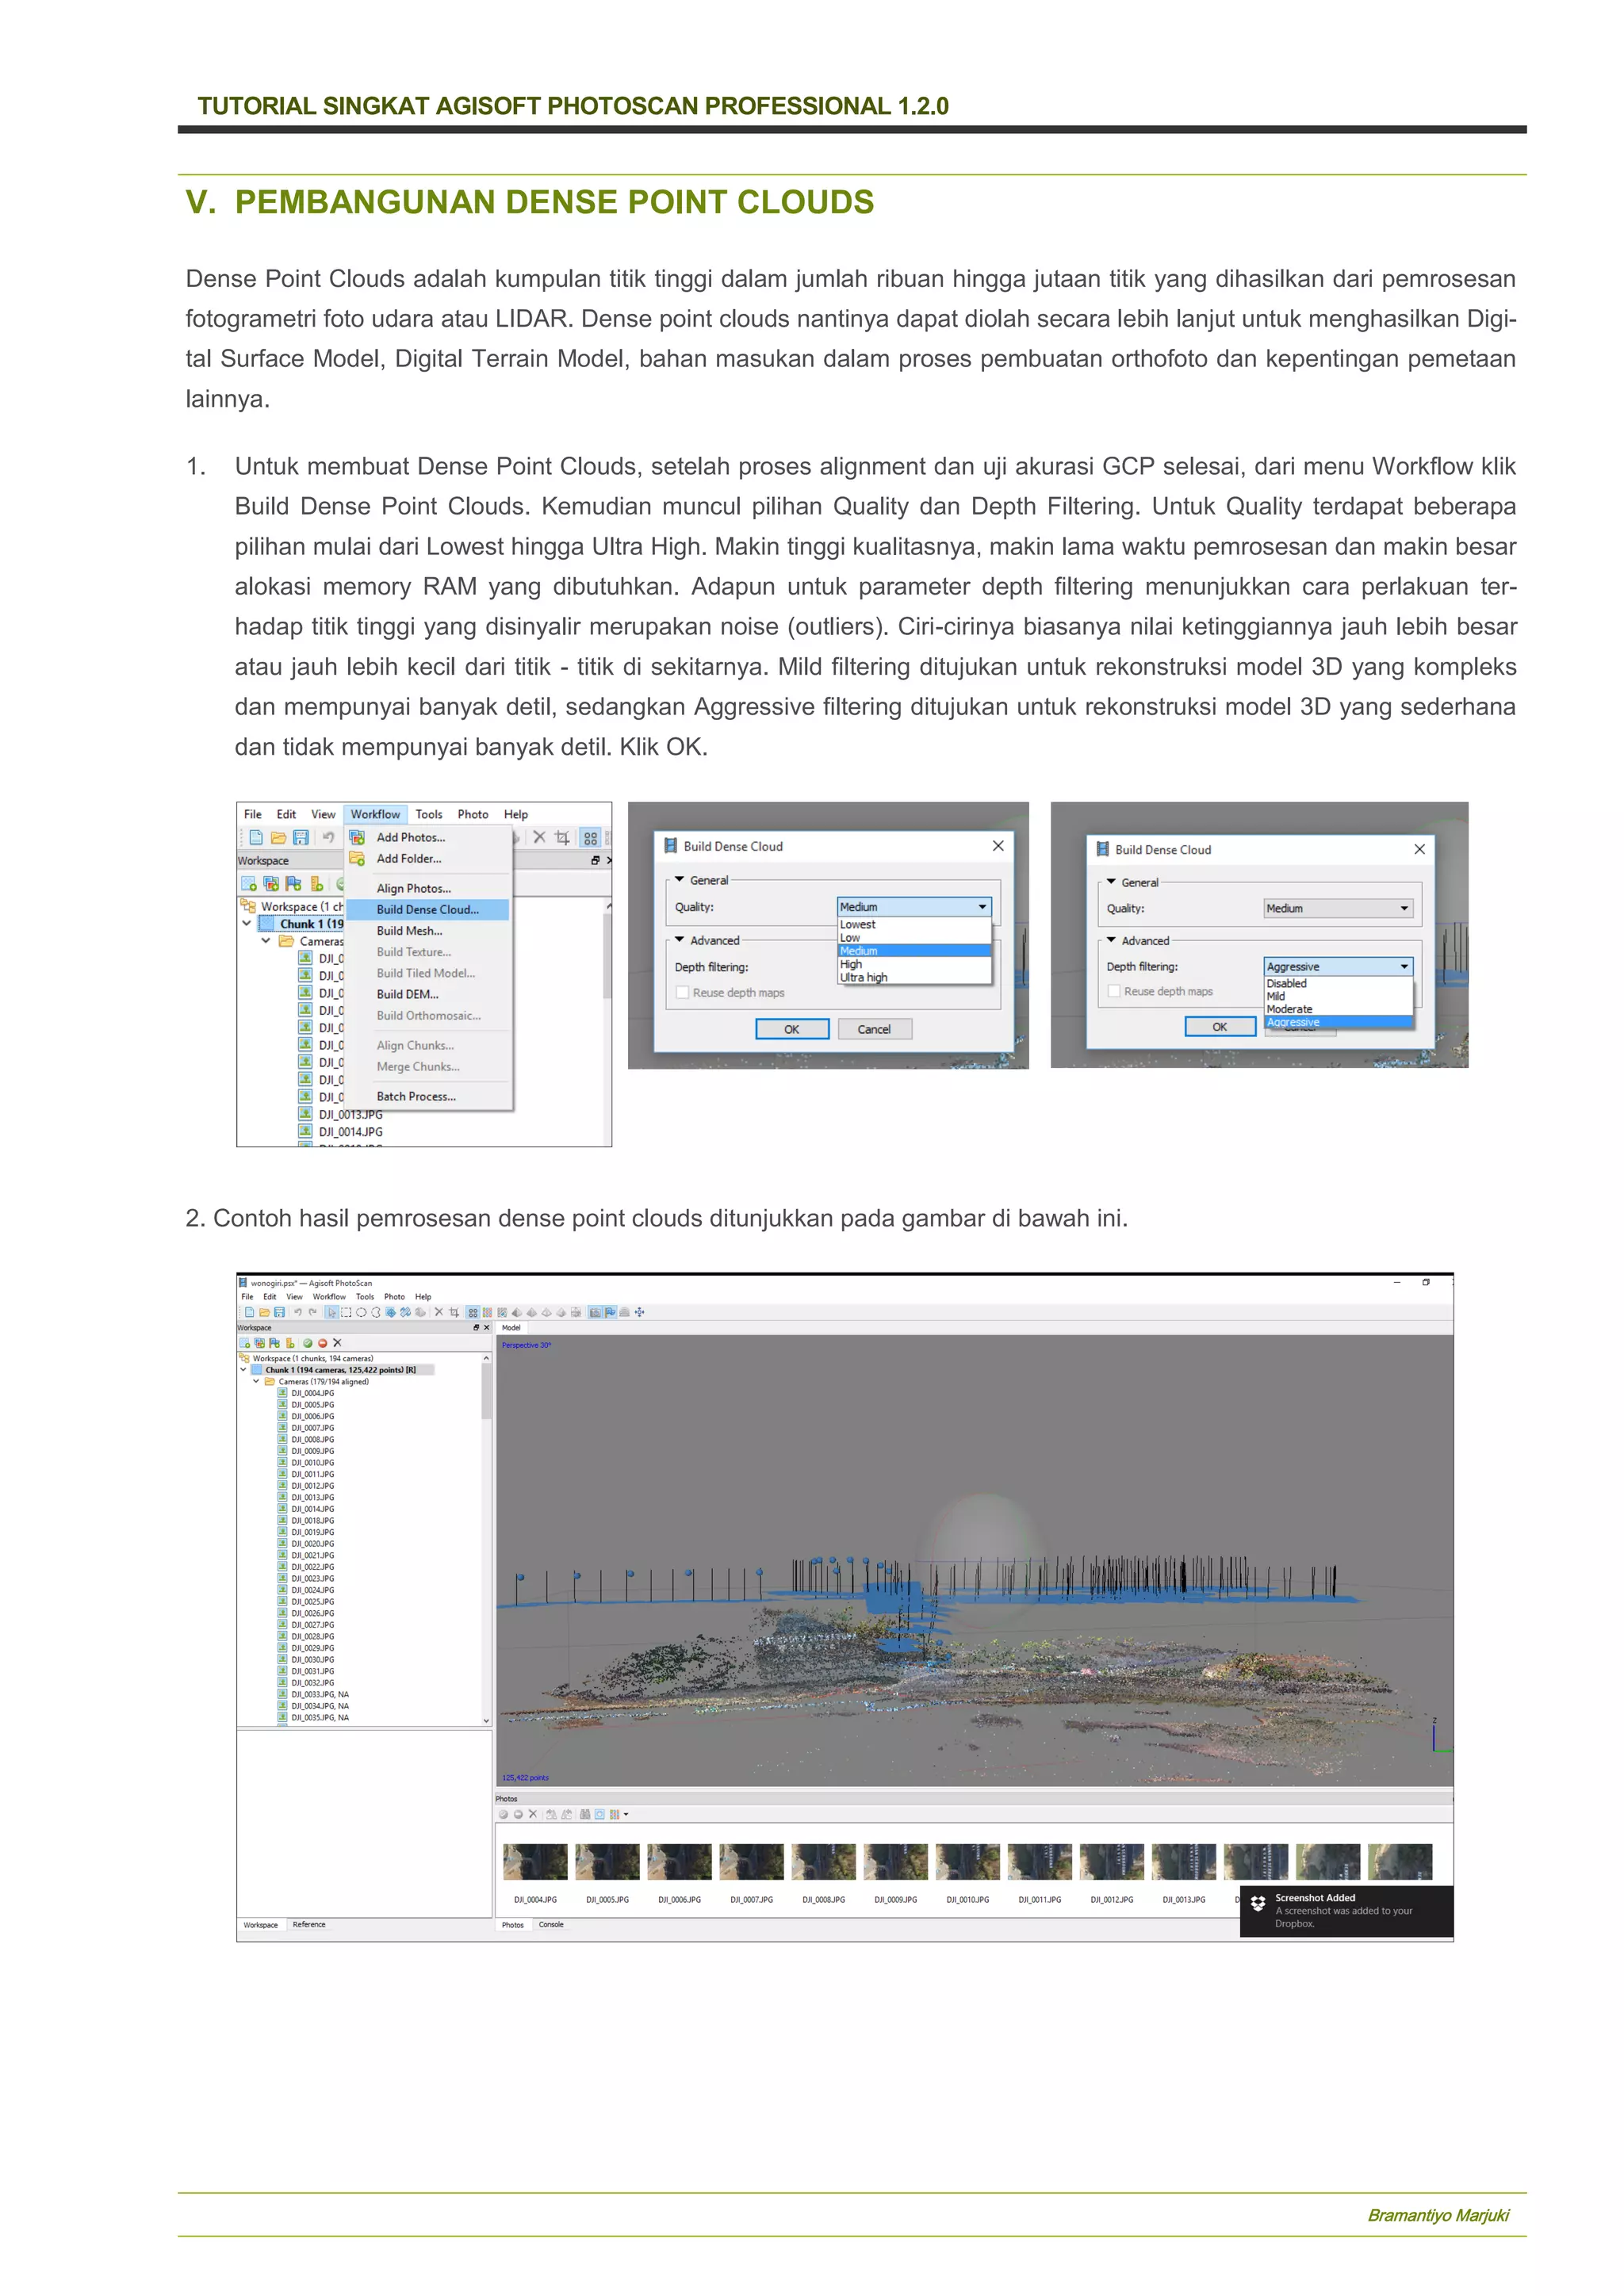The height and width of the screenshot is (2296, 1624).
Task: Click Build Dense Cloud in Workflow menu
Action: pos(427,910)
